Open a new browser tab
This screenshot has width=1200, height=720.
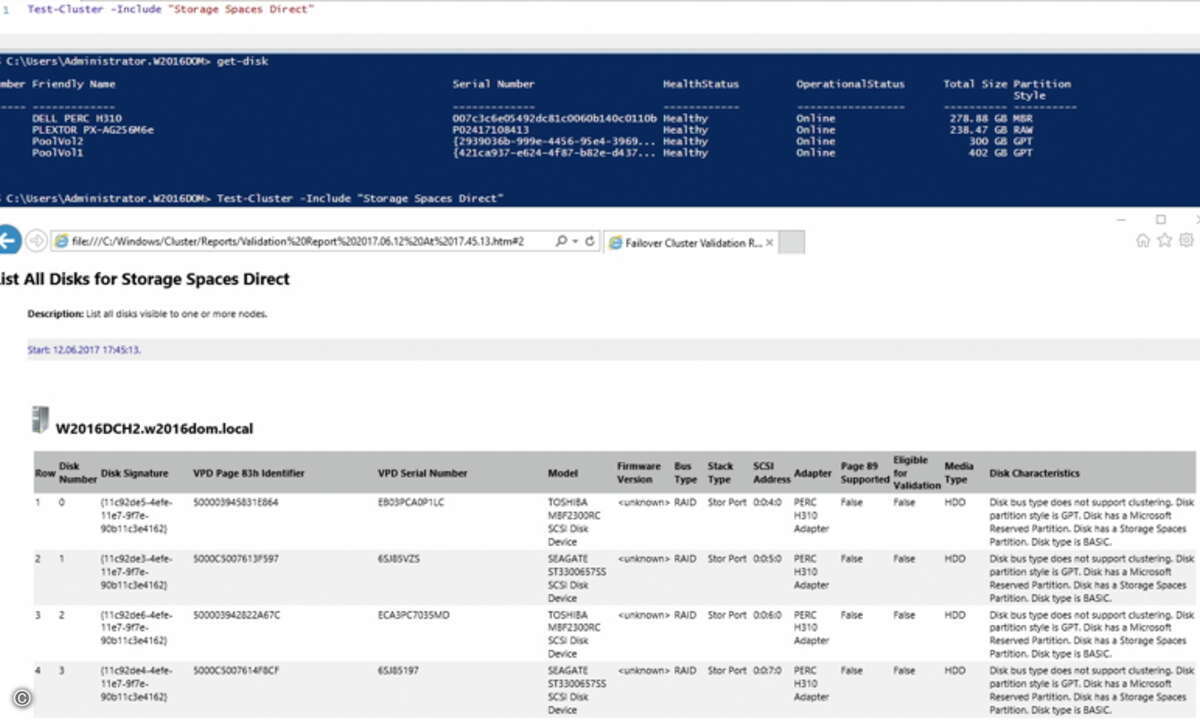pos(792,242)
